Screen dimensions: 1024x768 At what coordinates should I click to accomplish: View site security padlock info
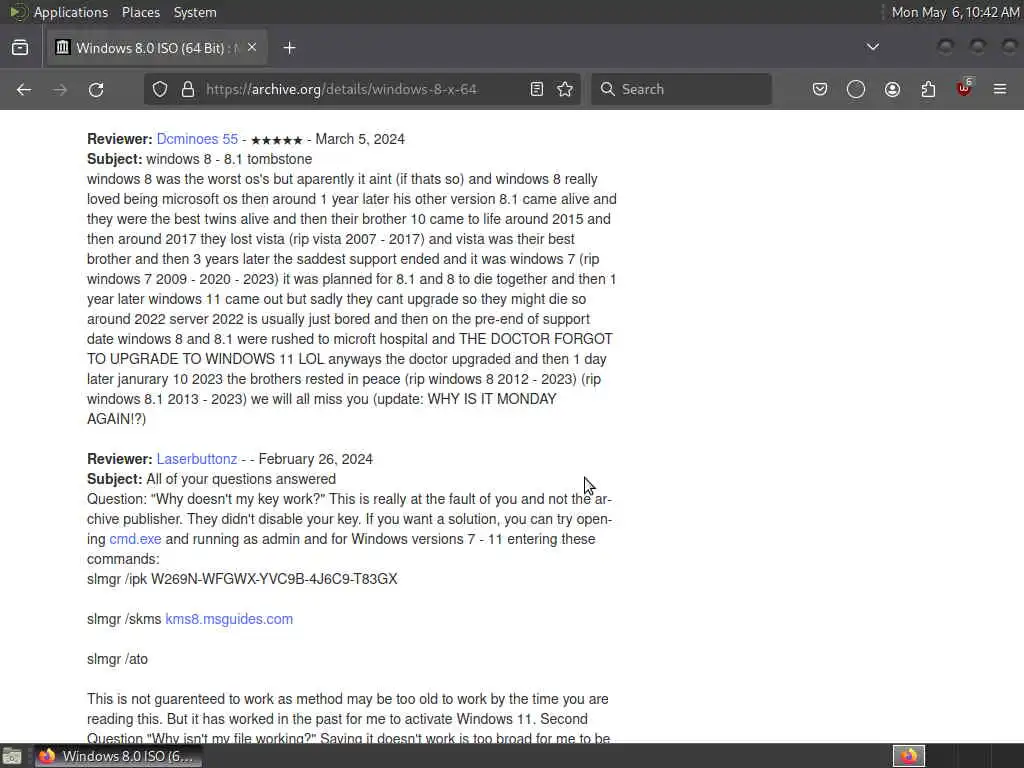point(188,89)
